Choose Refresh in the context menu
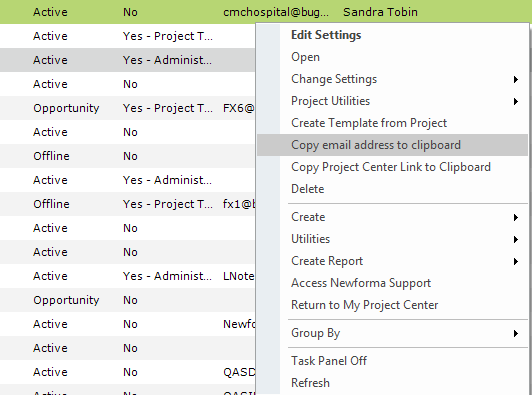The height and width of the screenshot is (395, 532). [x=310, y=383]
